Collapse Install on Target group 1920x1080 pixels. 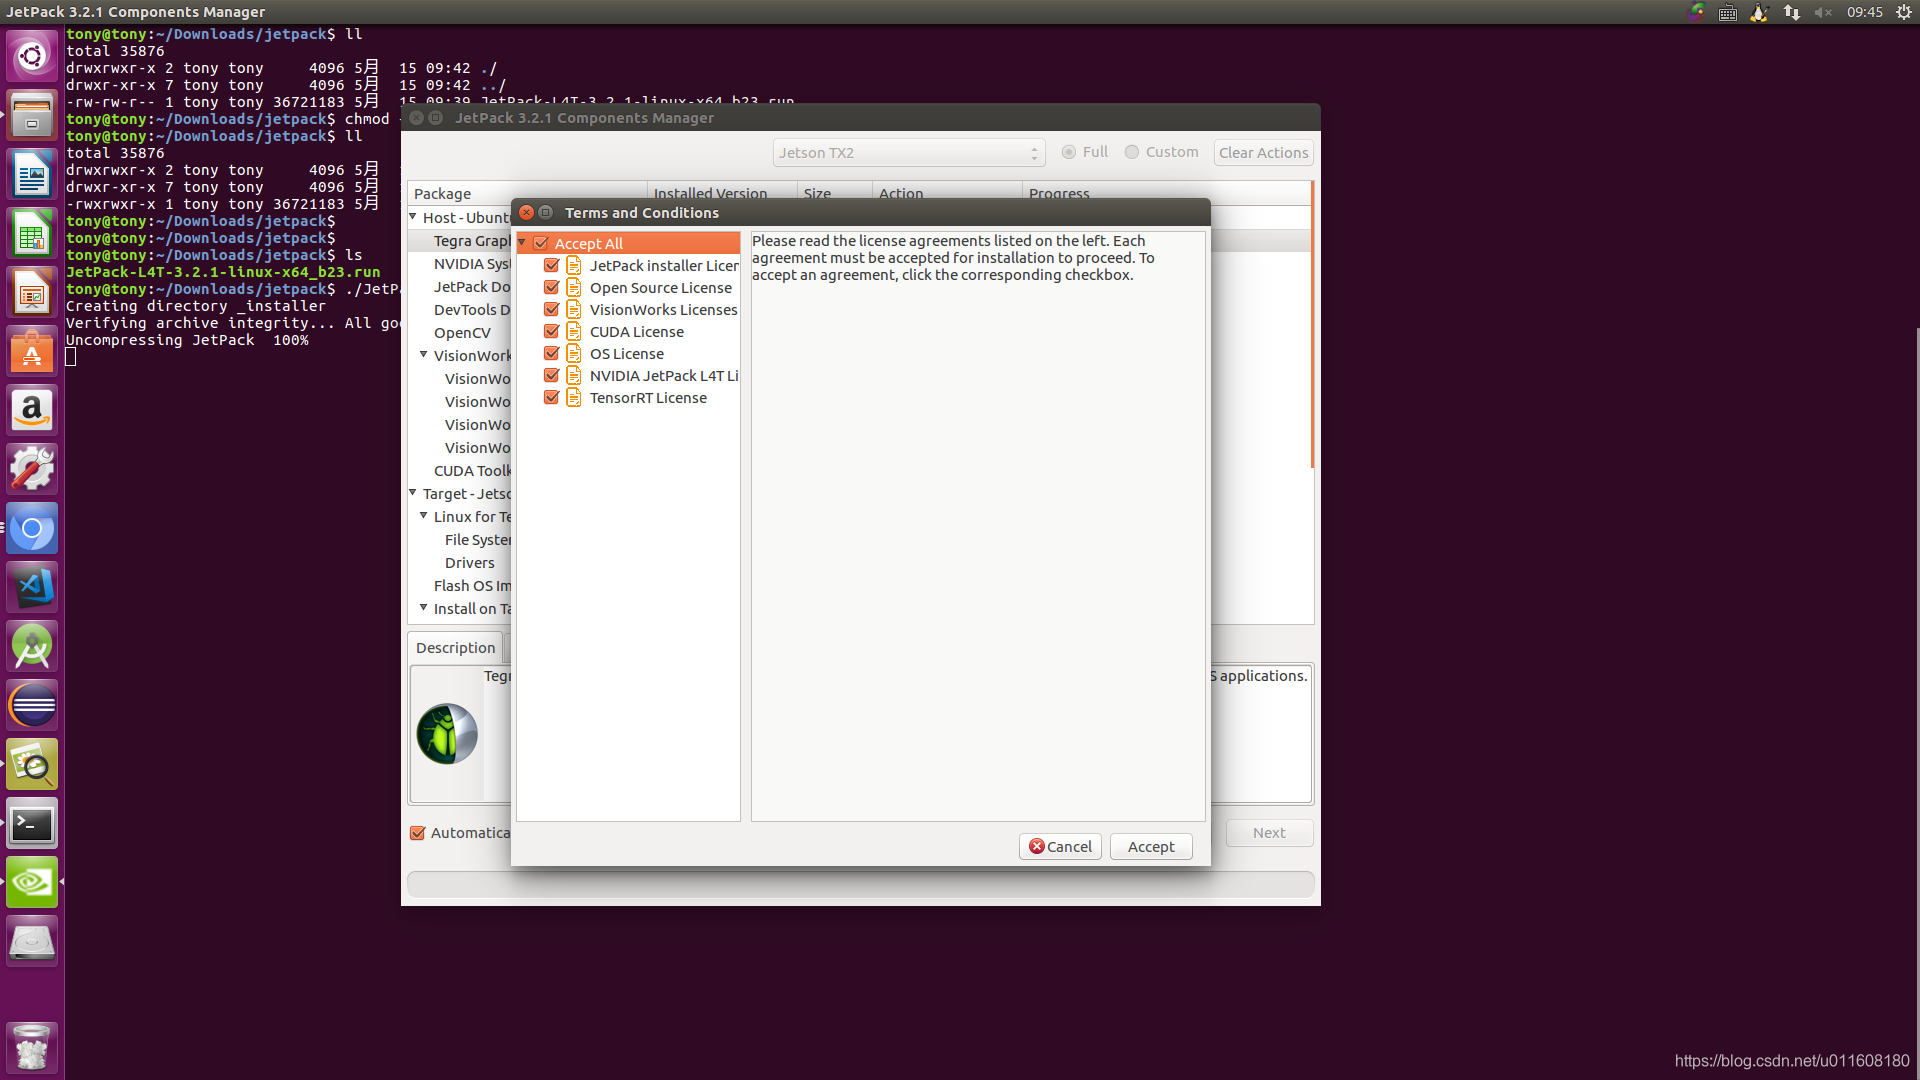(424, 607)
